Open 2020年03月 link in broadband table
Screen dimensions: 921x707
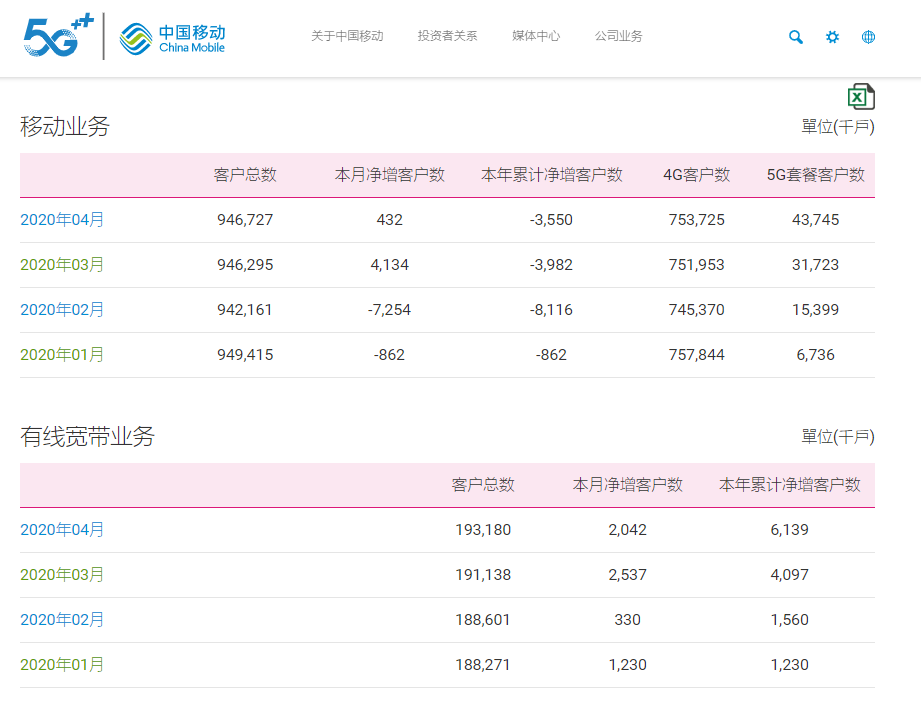click(62, 574)
